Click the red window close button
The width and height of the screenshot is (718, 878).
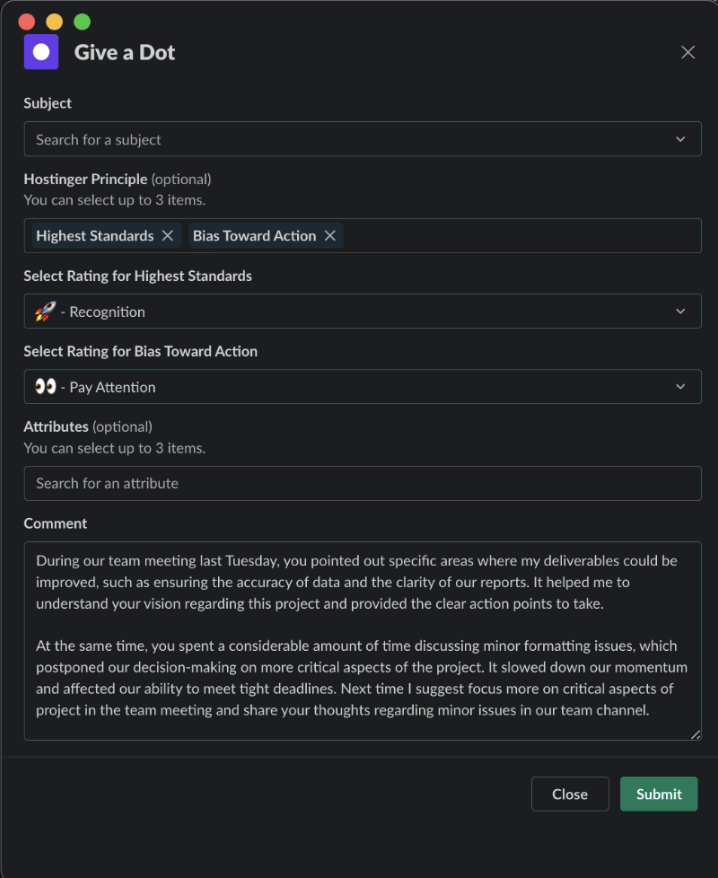tap(27, 21)
